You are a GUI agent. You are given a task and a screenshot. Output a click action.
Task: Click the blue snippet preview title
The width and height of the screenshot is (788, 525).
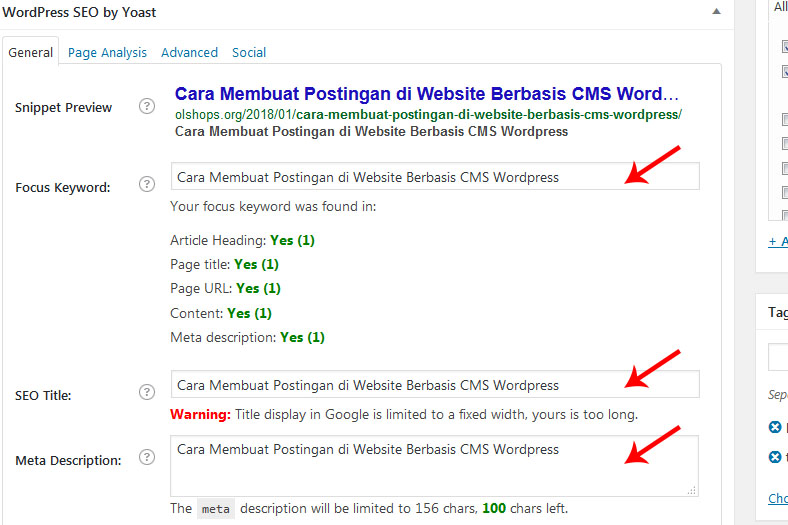(427, 94)
